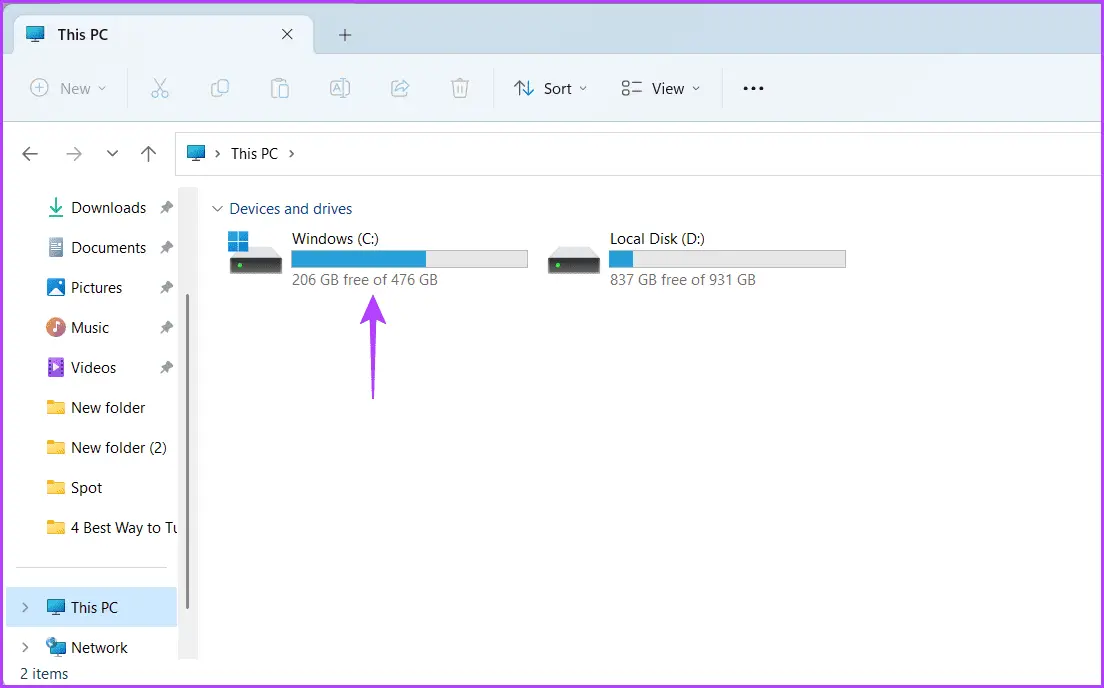Expand the Network tree node
The width and height of the screenshot is (1104, 688).
coord(25,647)
